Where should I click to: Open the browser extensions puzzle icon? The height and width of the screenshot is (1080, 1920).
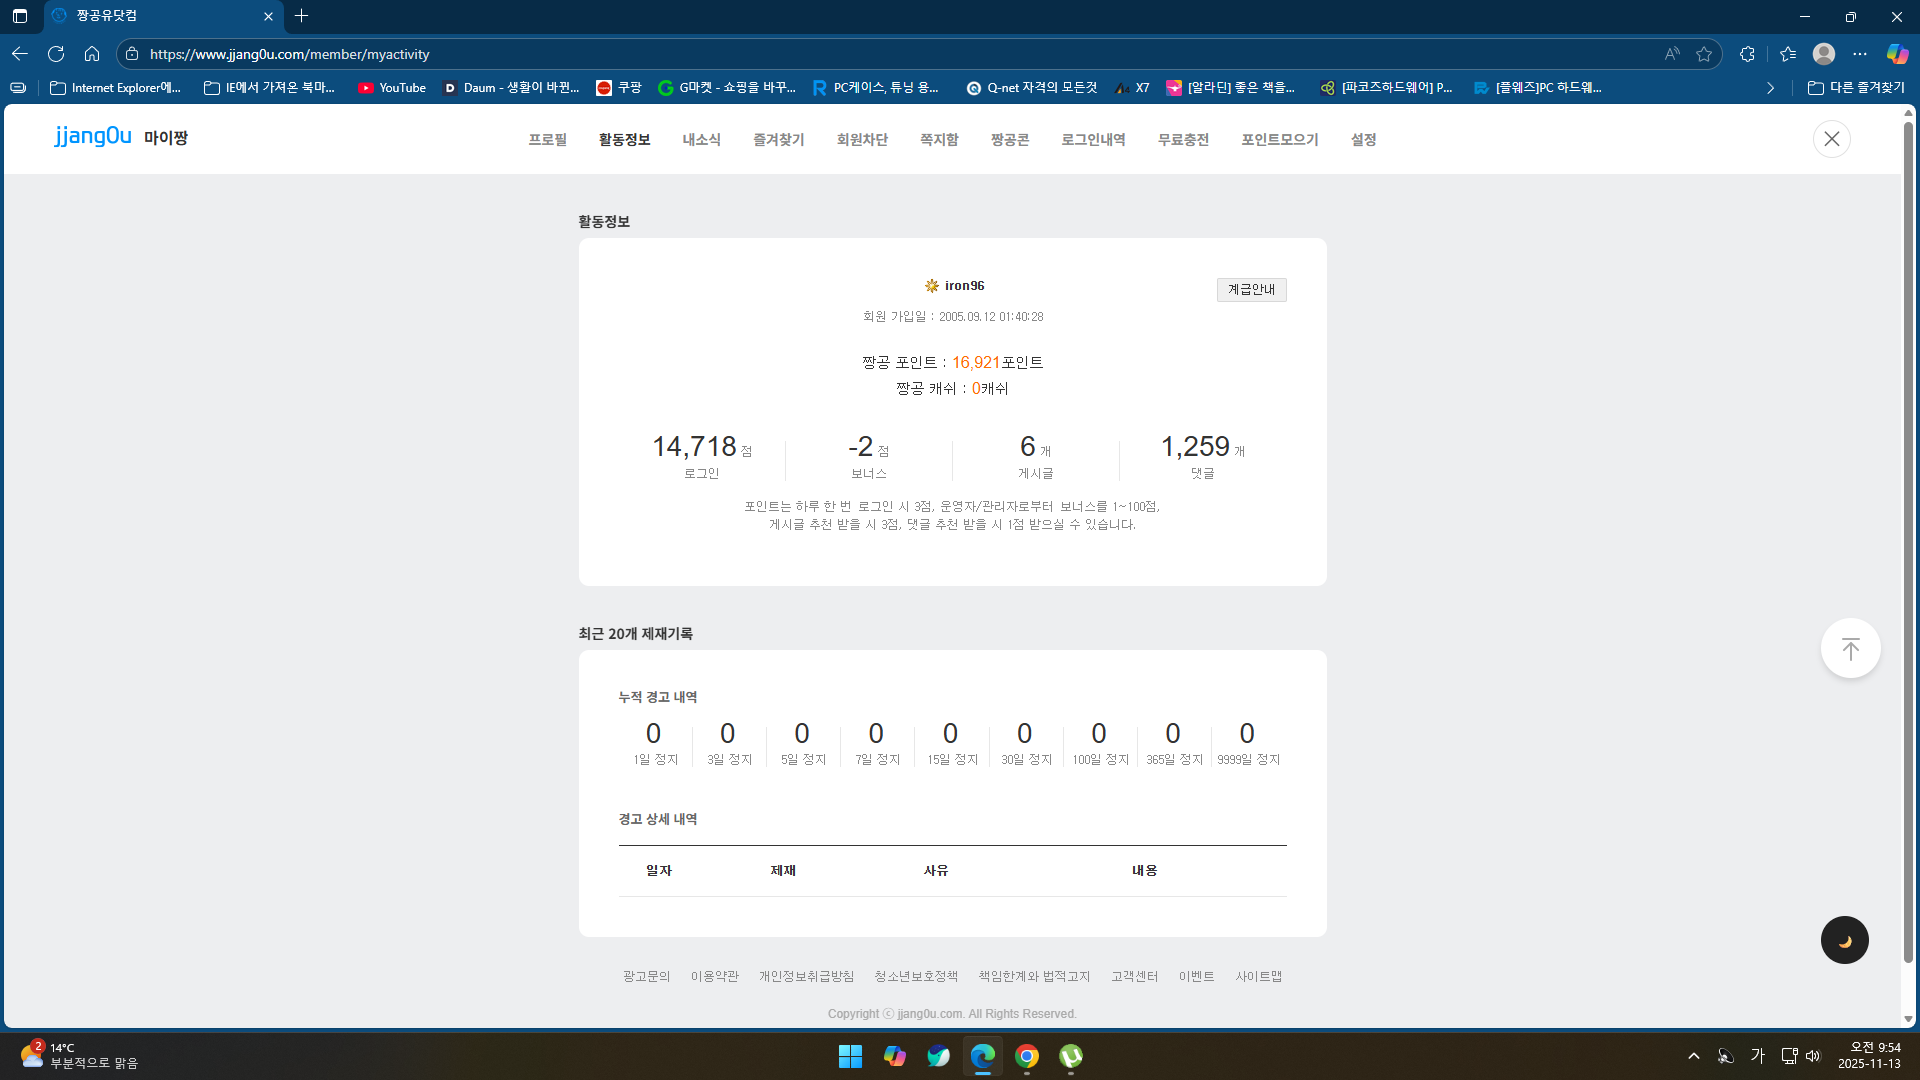coord(1747,54)
